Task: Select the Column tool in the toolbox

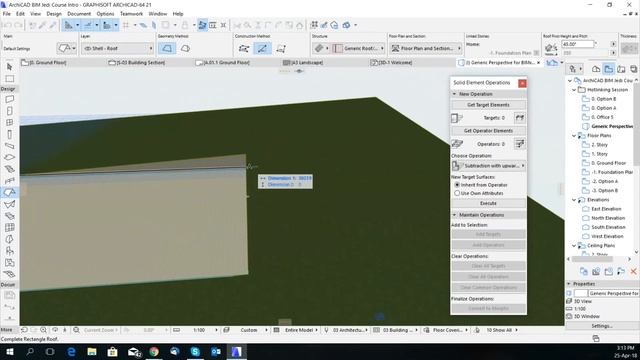Action: (x=9, y=134)
